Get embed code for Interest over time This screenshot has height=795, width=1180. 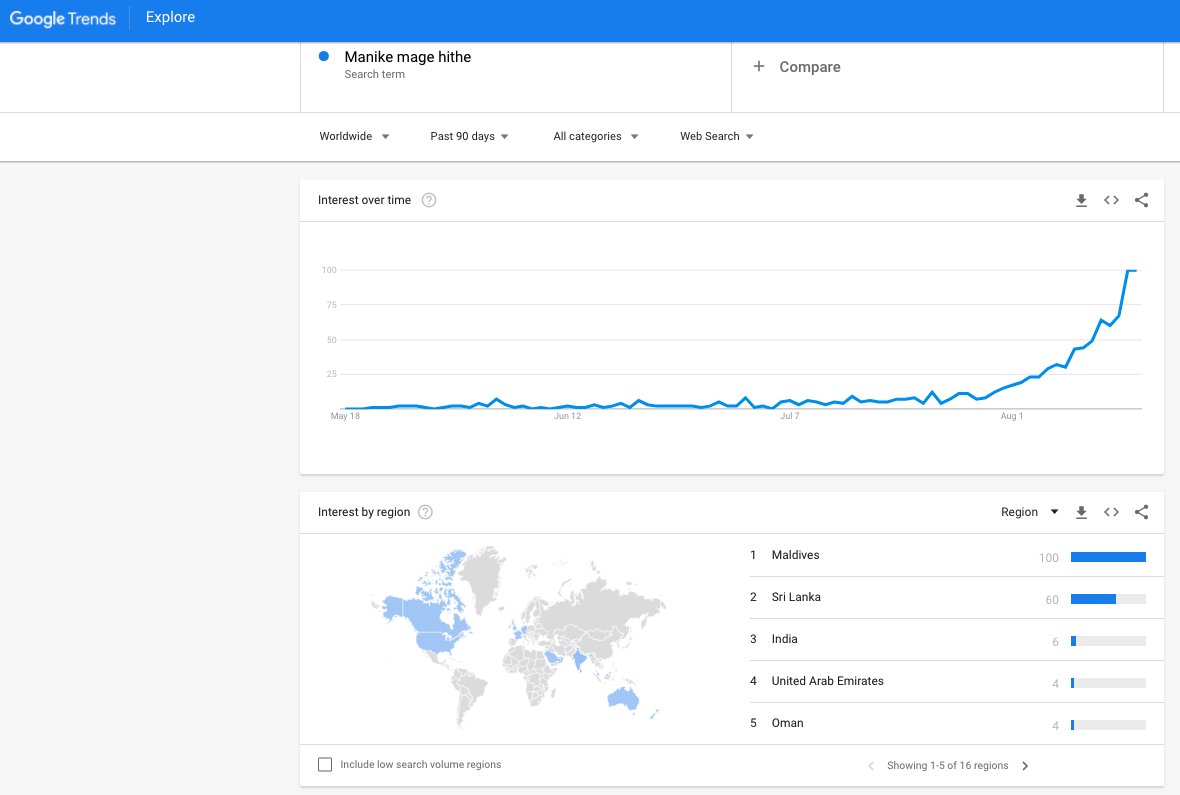pyautogui.click(x=1112, y=200)
